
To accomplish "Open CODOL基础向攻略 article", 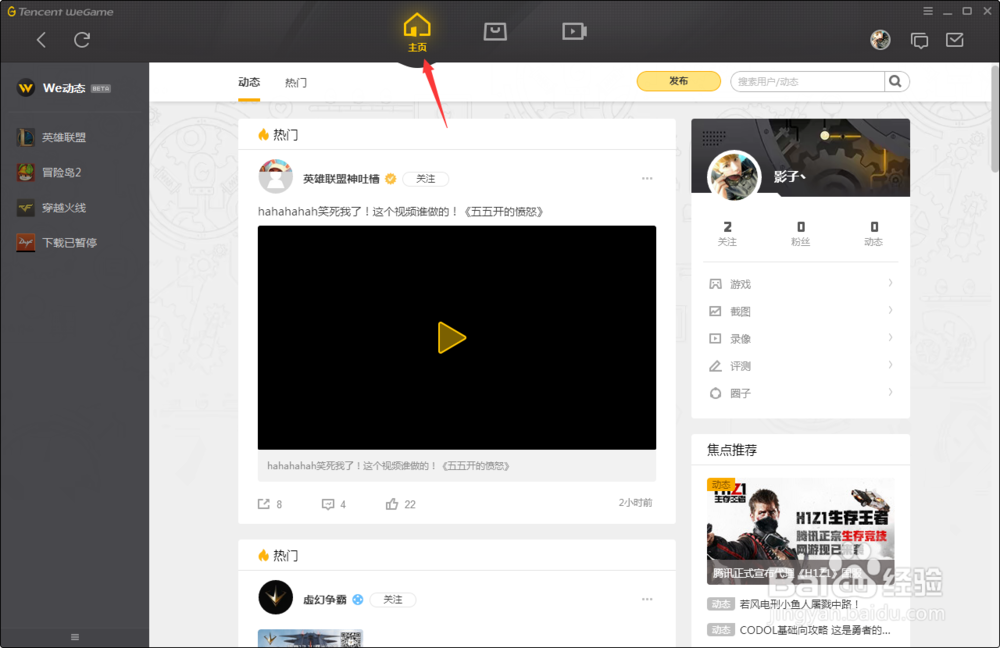I will (814, 630).
